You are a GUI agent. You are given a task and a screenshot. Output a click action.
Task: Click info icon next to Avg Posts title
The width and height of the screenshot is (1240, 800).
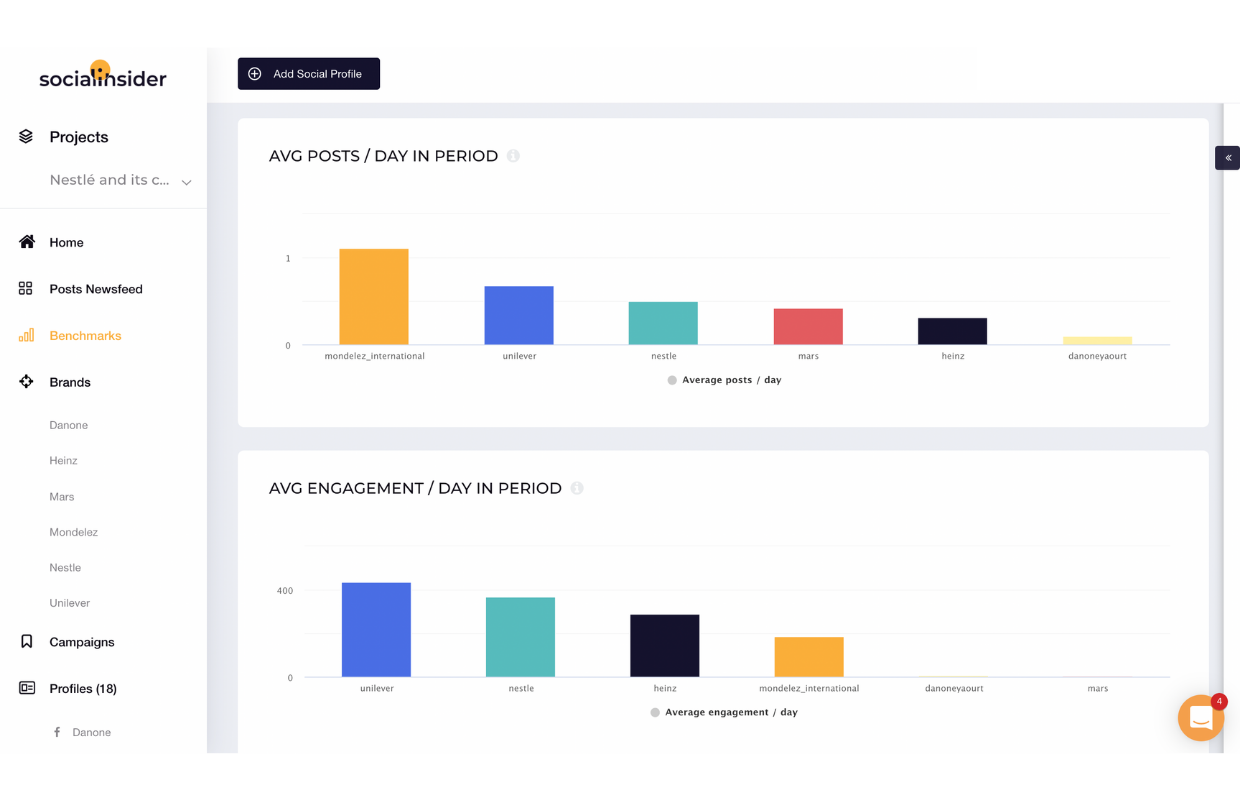[513, 156]
